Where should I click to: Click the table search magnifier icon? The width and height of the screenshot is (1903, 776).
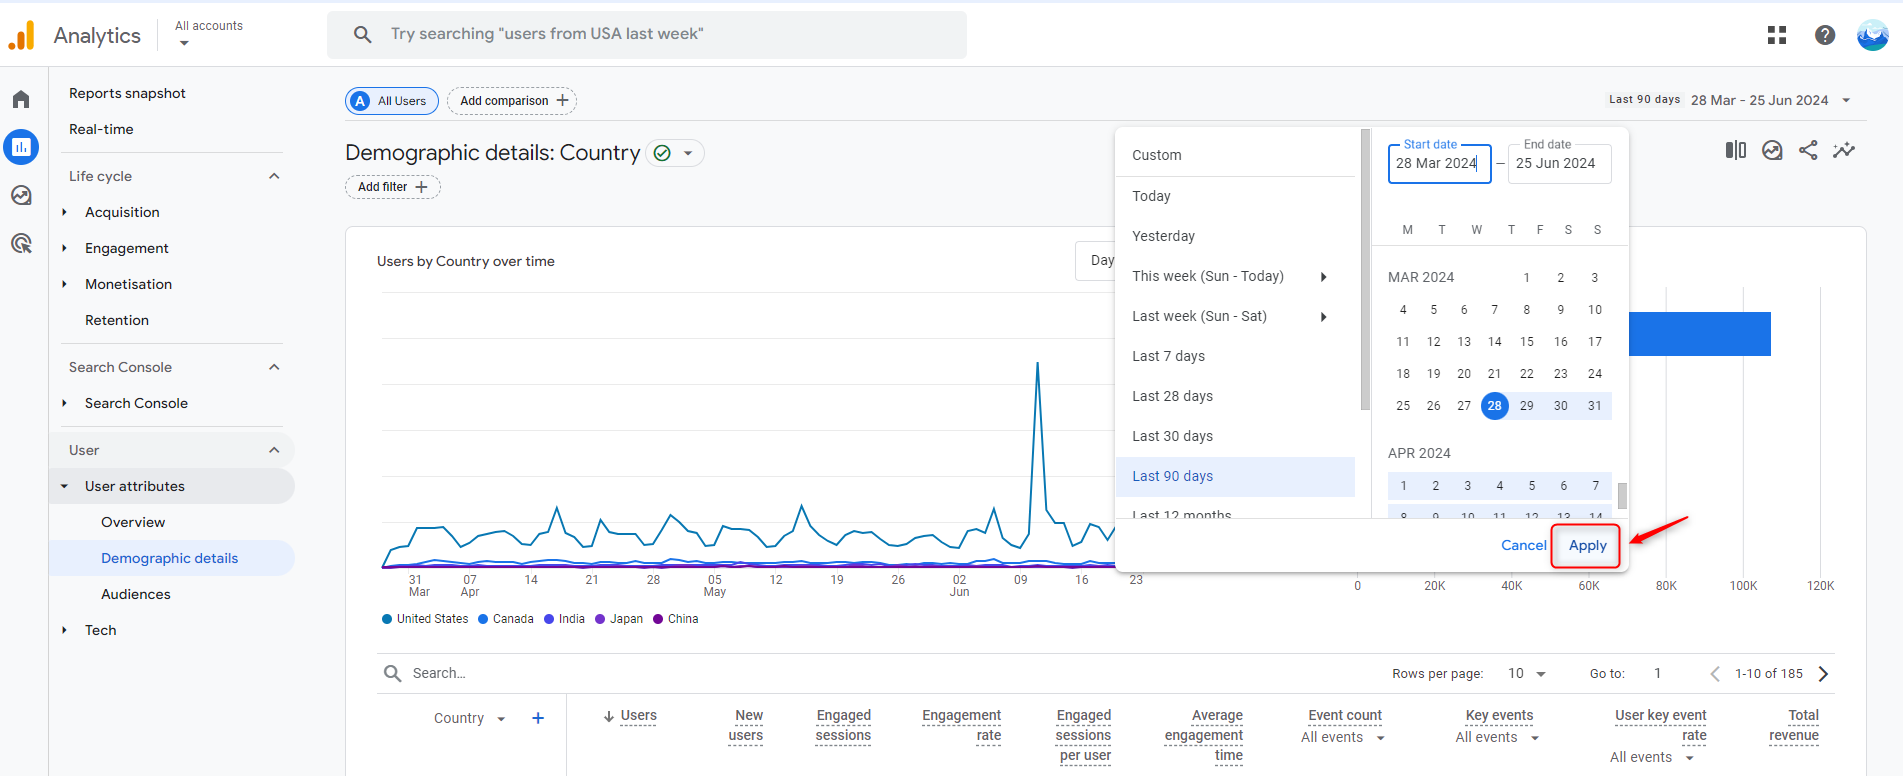[x=393, y=673]
